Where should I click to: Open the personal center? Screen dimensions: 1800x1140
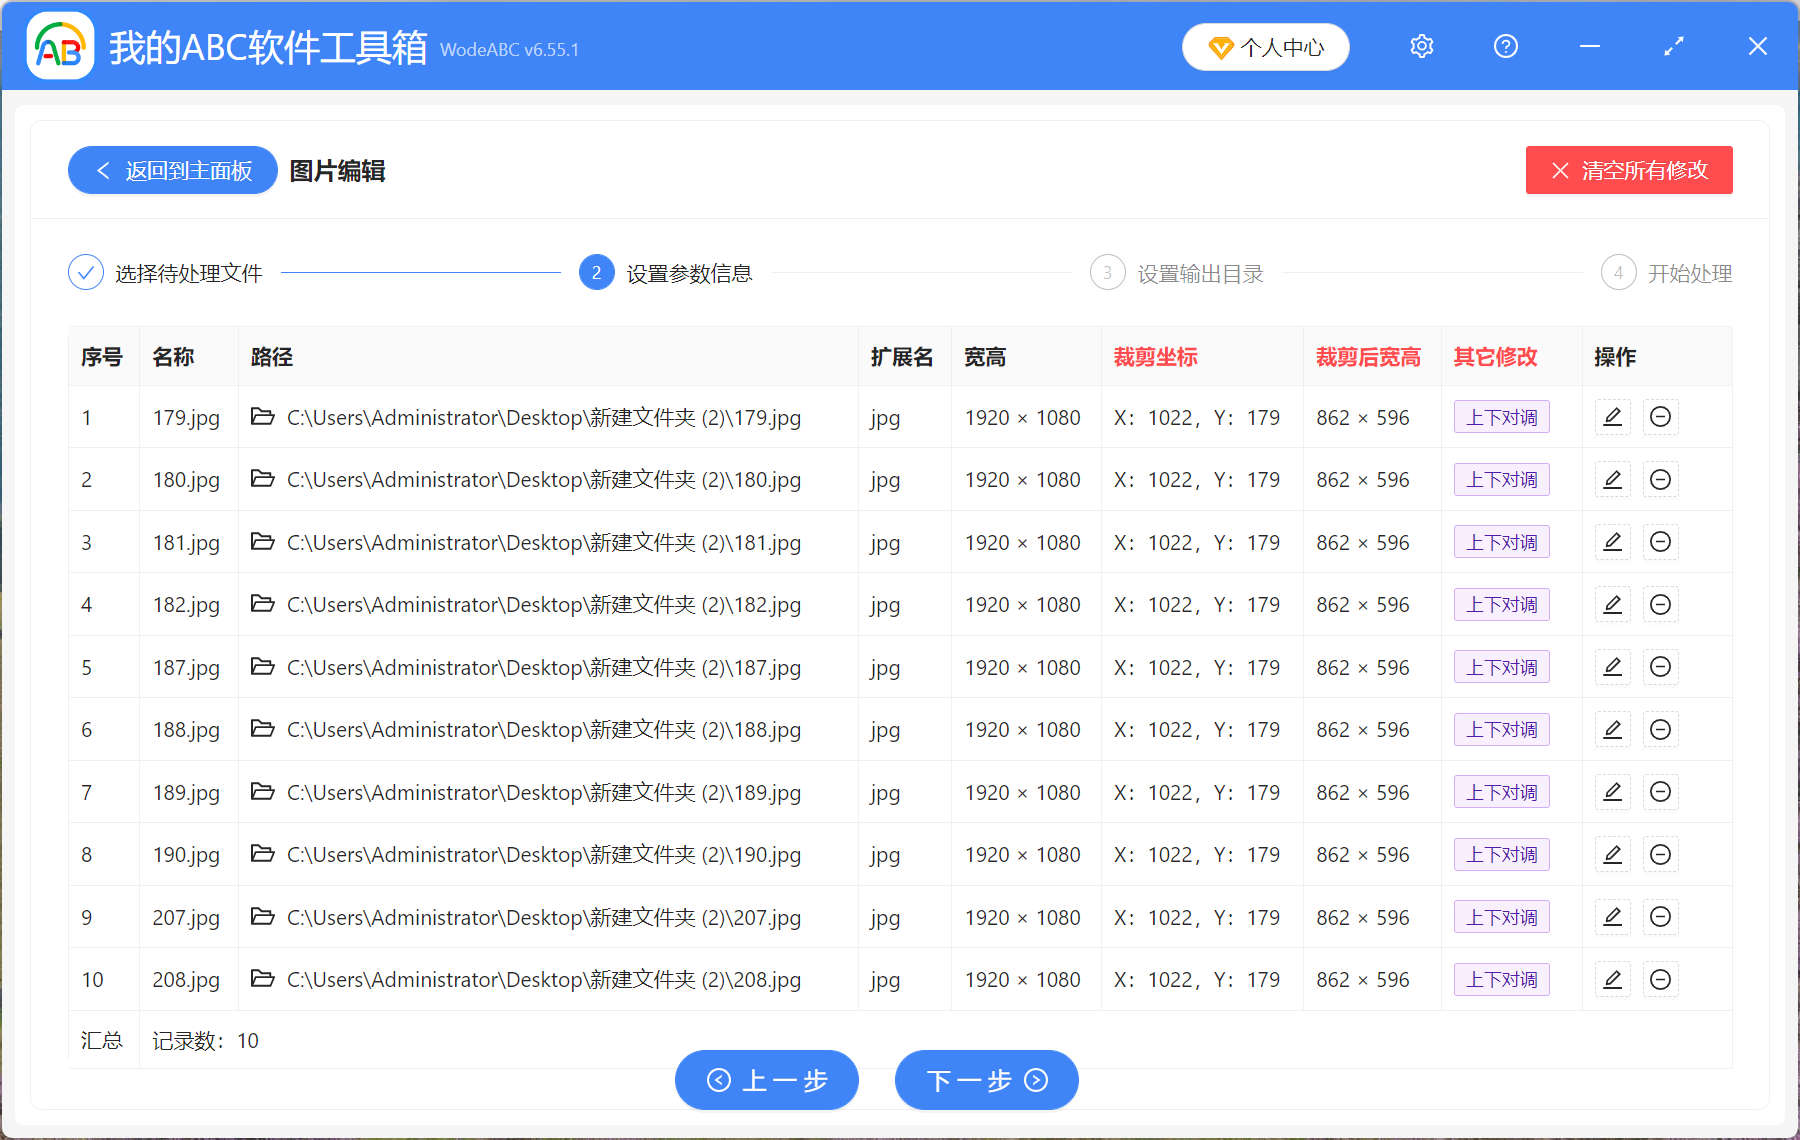(1265, 47)
